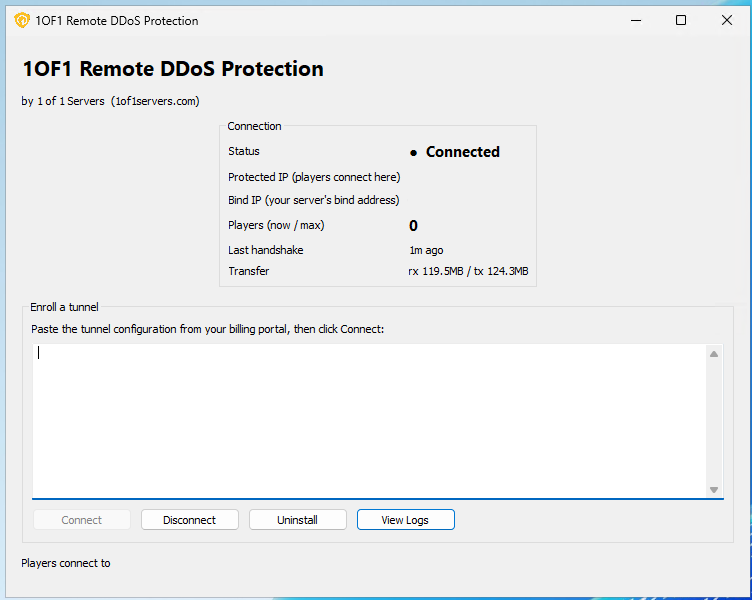Click "Players (now / max)" label

[x=276, y=225]
